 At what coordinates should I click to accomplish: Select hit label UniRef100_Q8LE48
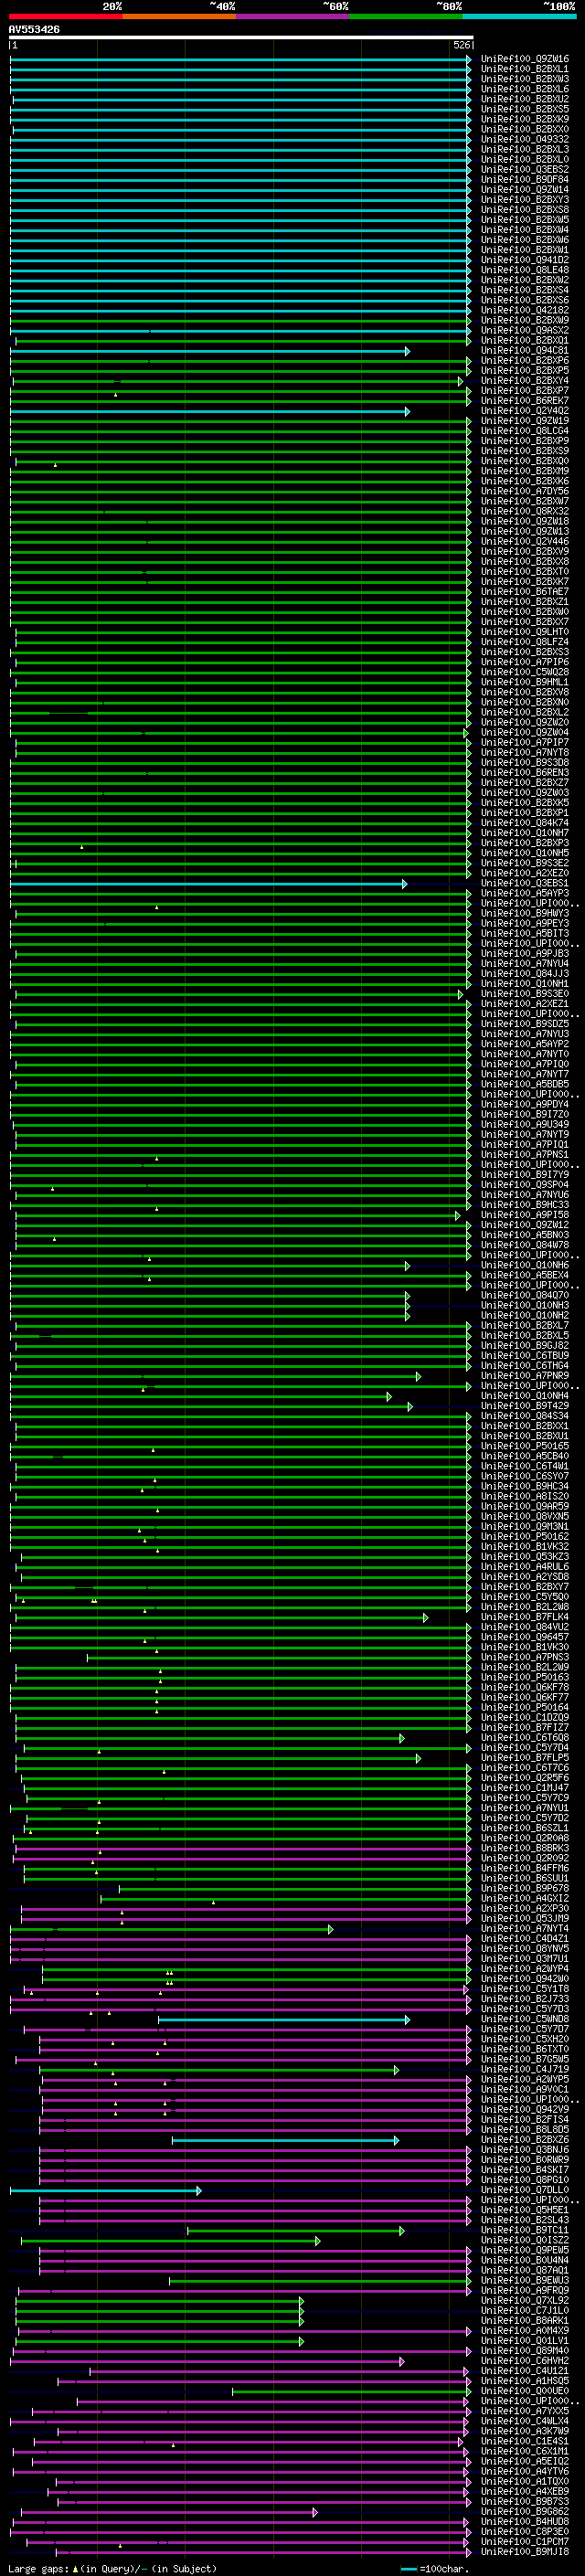[x=525, y=270]
